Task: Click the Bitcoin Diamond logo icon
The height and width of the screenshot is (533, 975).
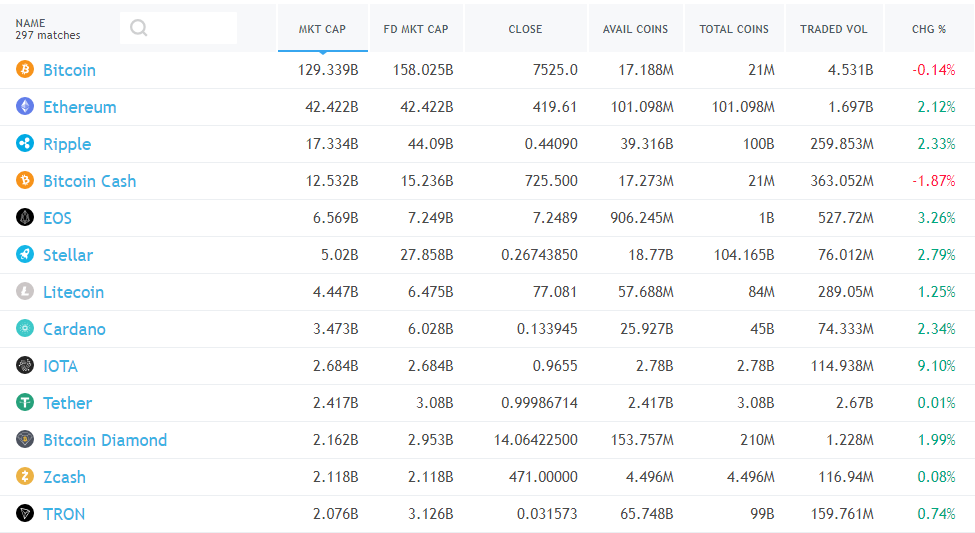Action: point(25,440)
